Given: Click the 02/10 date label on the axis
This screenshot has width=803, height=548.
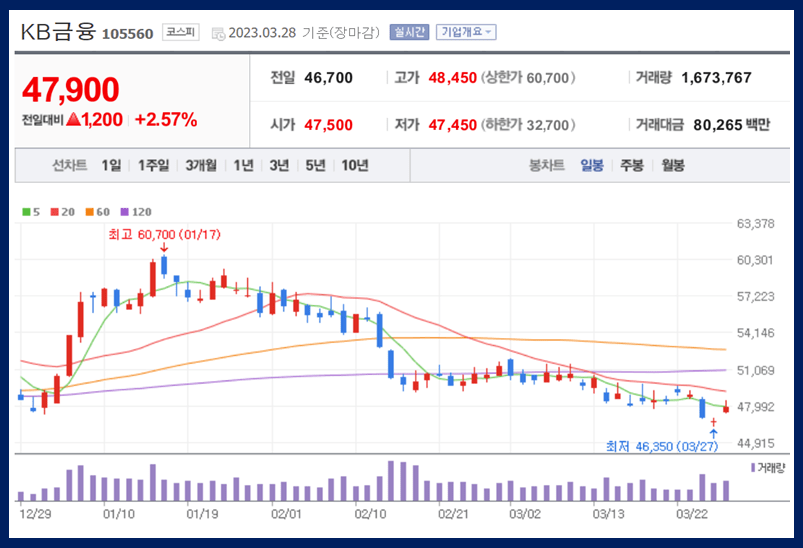Looking at the screenshot, I should pyautogui.click(x=370, y=514).
